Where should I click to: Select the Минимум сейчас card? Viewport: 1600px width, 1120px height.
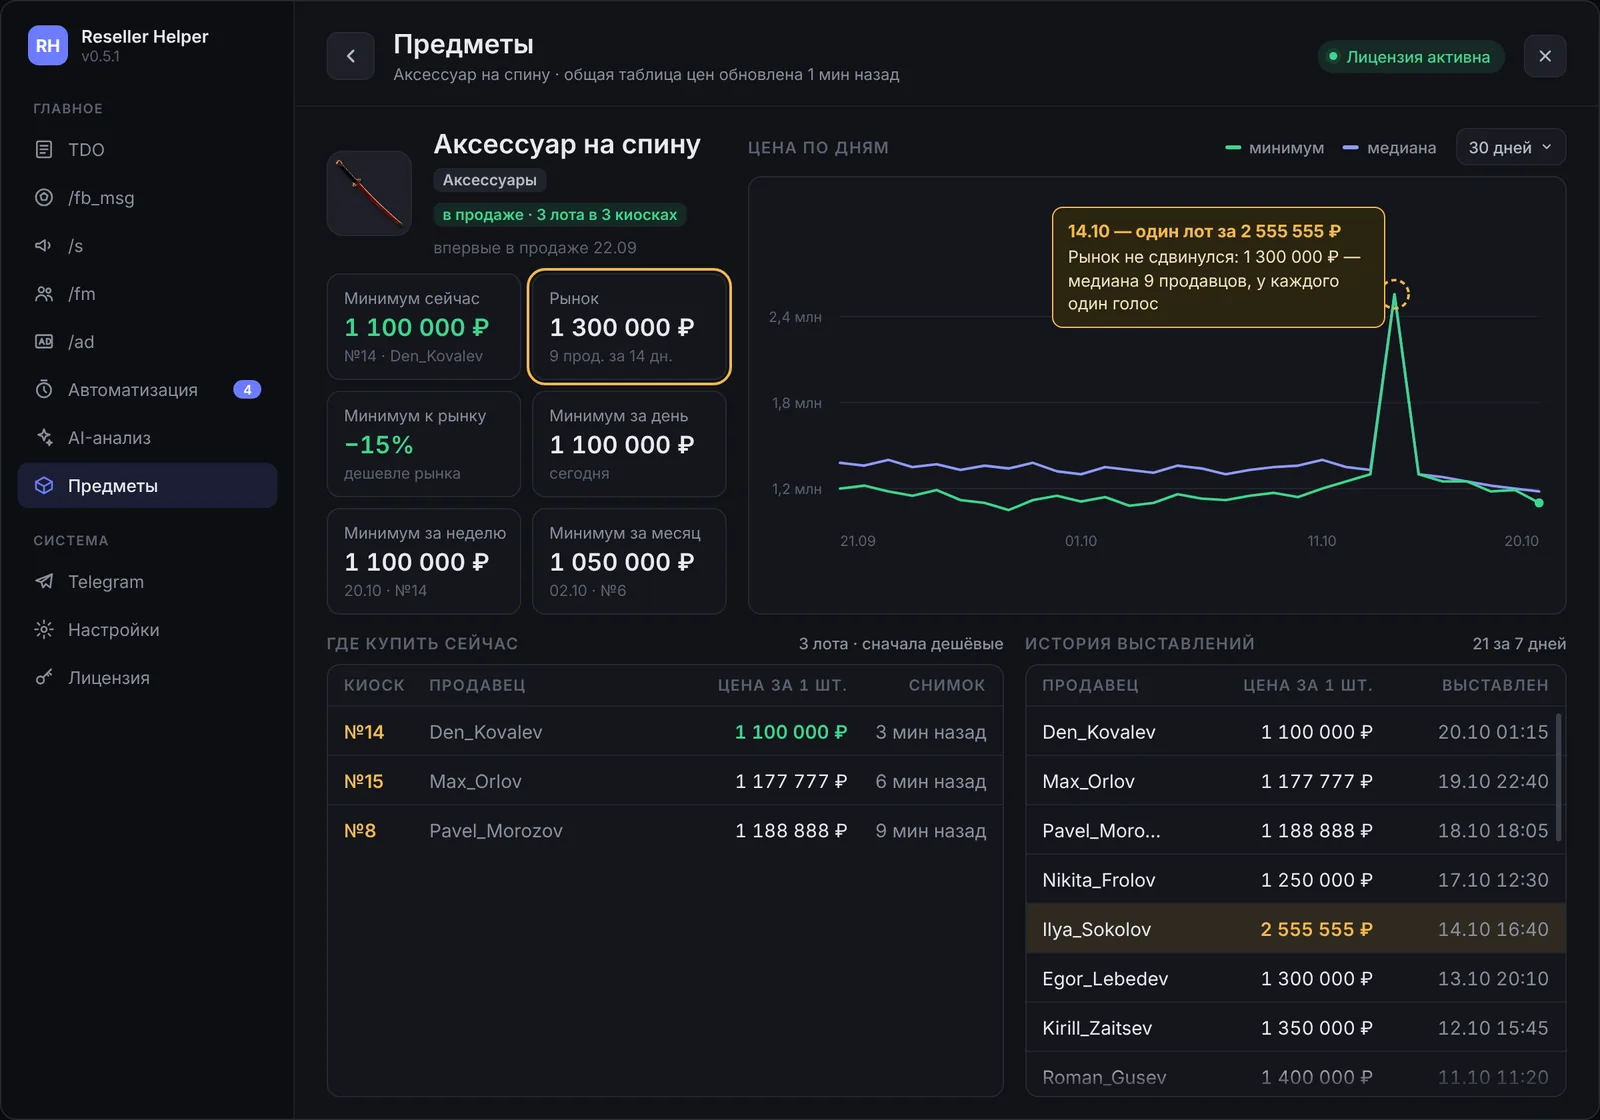(x=424, y=327)
